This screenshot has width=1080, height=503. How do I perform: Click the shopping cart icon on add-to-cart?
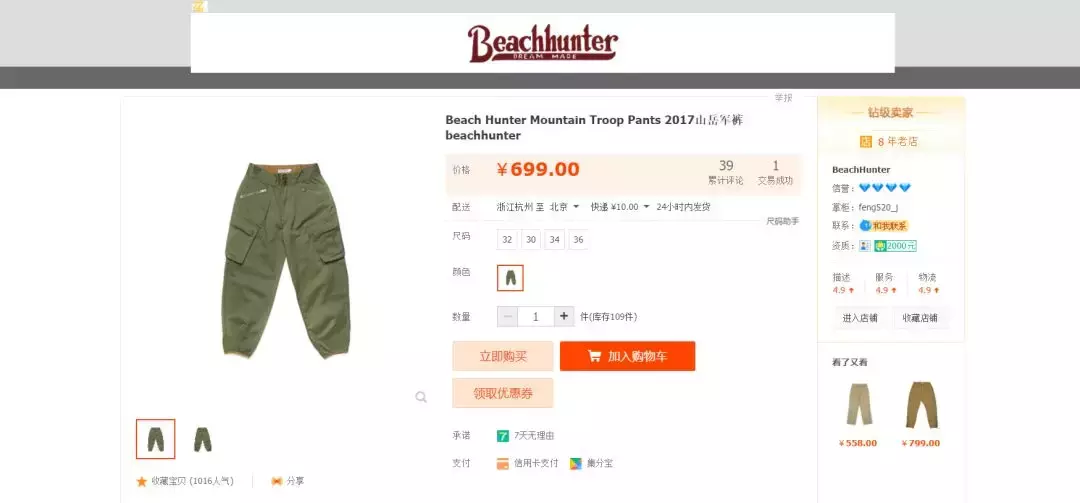594,356
